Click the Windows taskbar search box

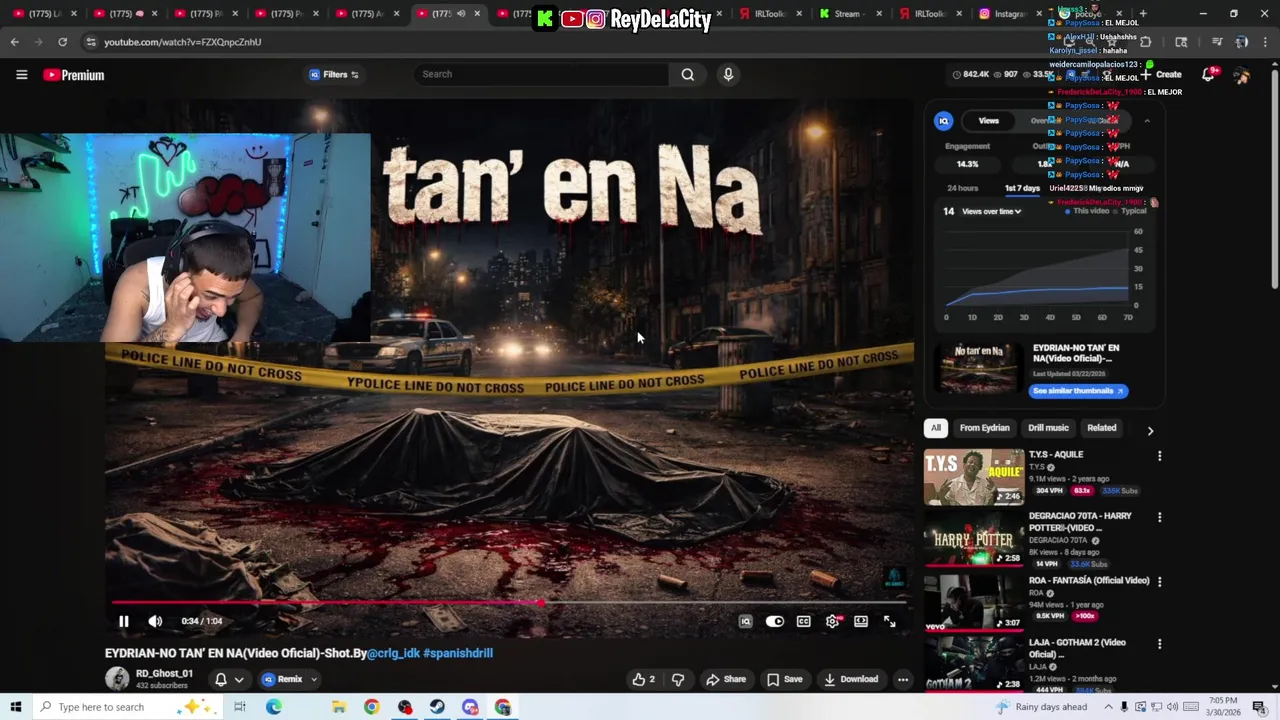[x=130, y=707]
